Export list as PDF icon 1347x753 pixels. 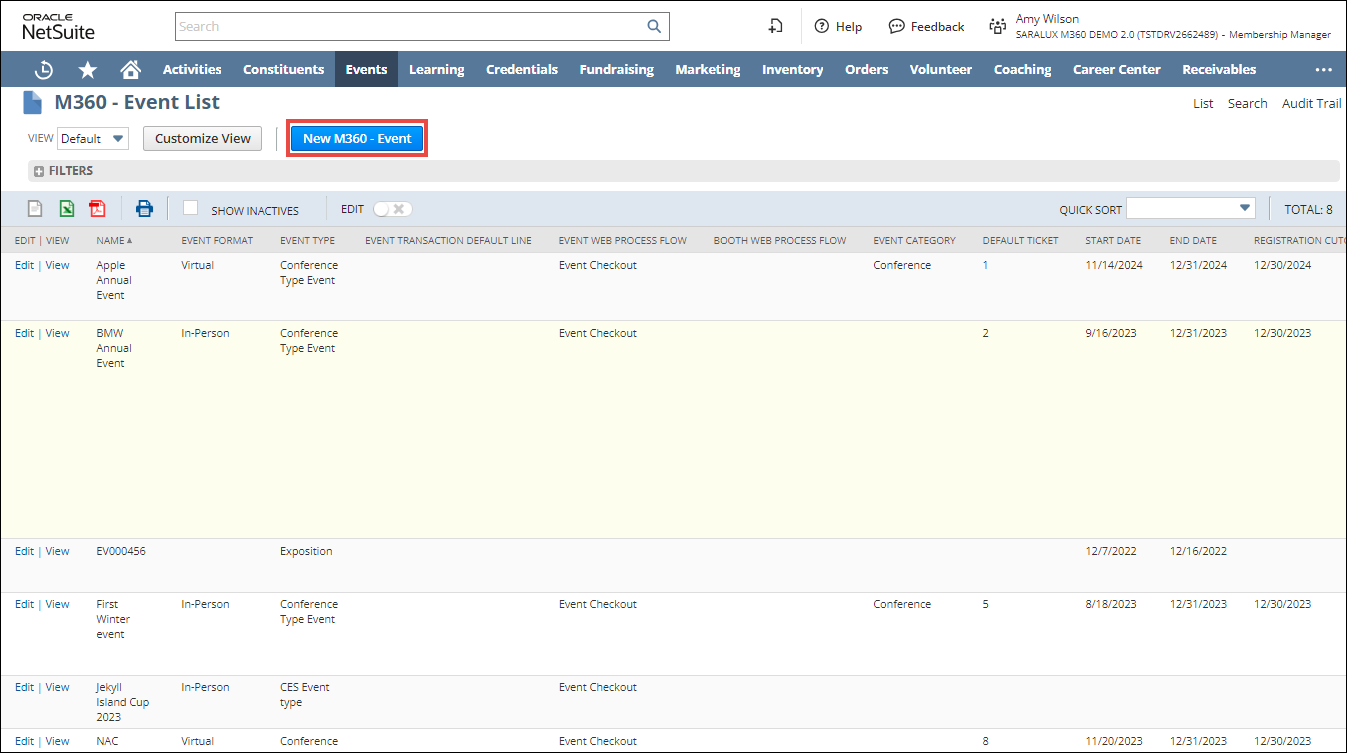97,209
